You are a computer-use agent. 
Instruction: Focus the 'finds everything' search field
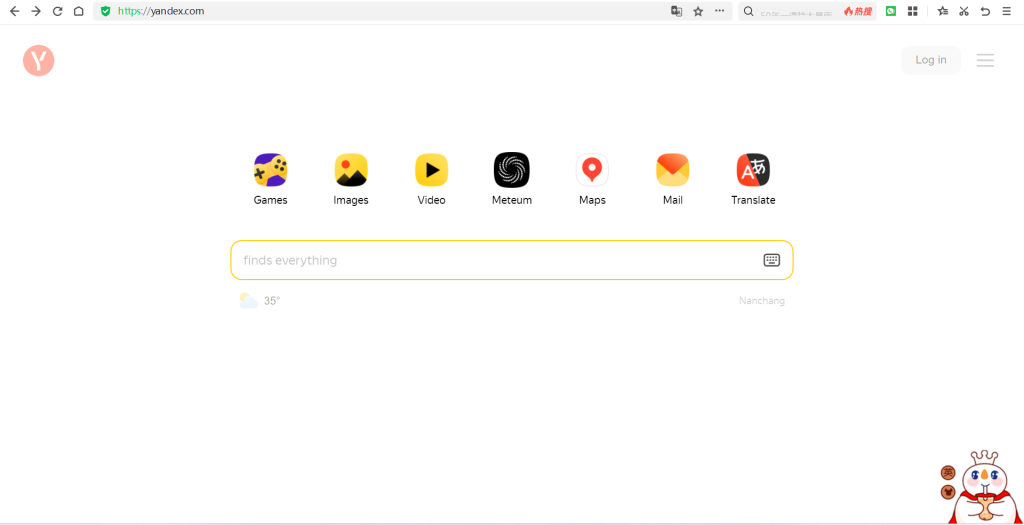click(x=495, y=260)
